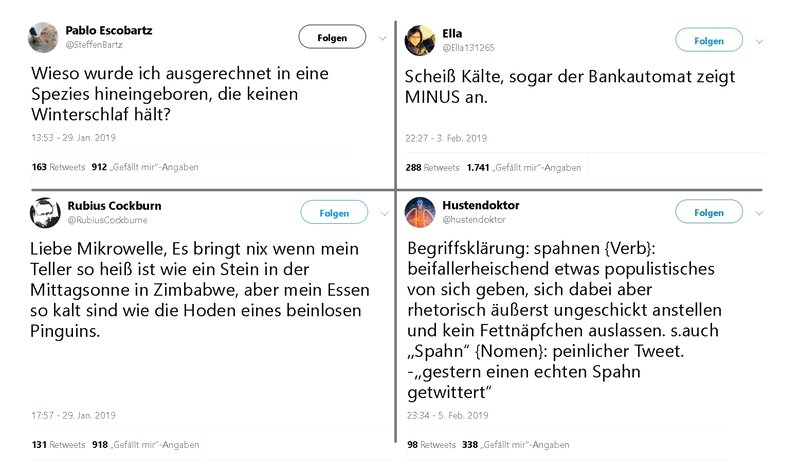Viewport: 800px width, 469px height.
Task: Follow Rubius Cockburn with Folgen button
Action: click(334, 212)
